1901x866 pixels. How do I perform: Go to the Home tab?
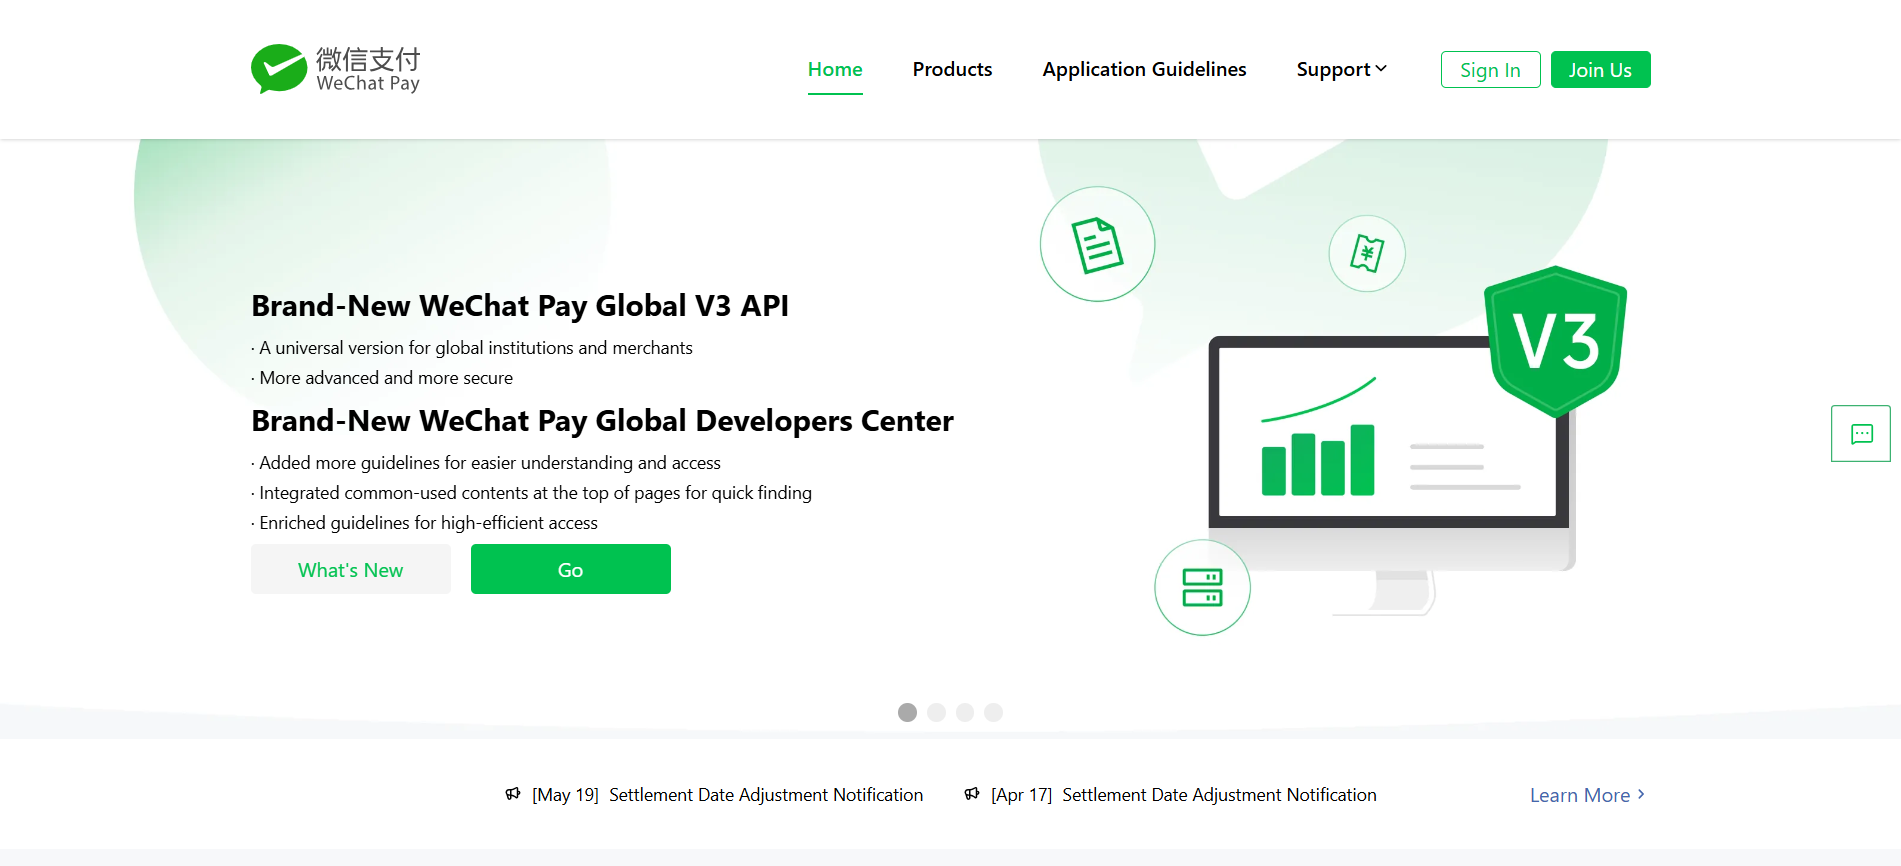(835, 69)
